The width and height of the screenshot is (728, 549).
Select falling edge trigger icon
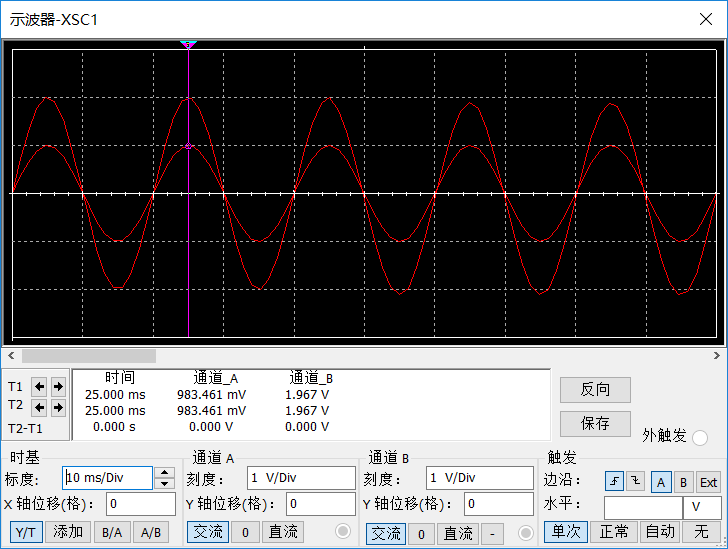point(635,482)
